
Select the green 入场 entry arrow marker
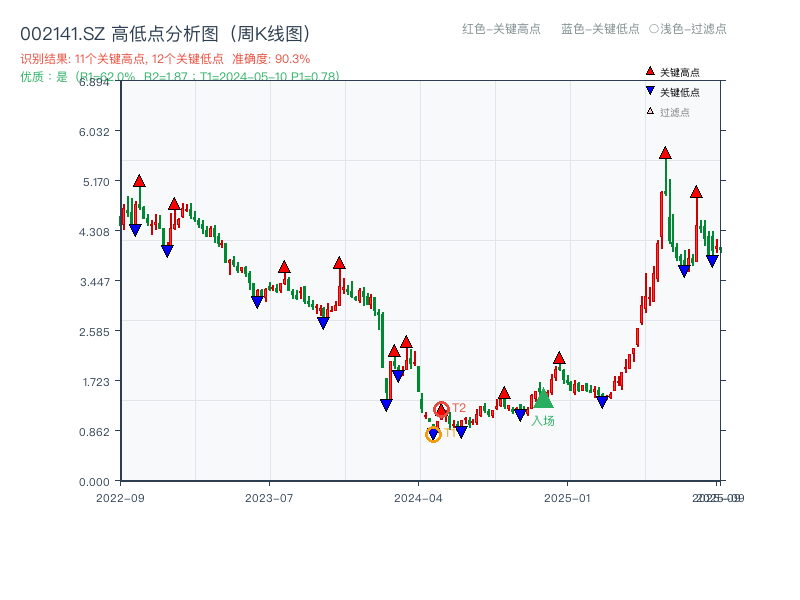pos(543,402)
